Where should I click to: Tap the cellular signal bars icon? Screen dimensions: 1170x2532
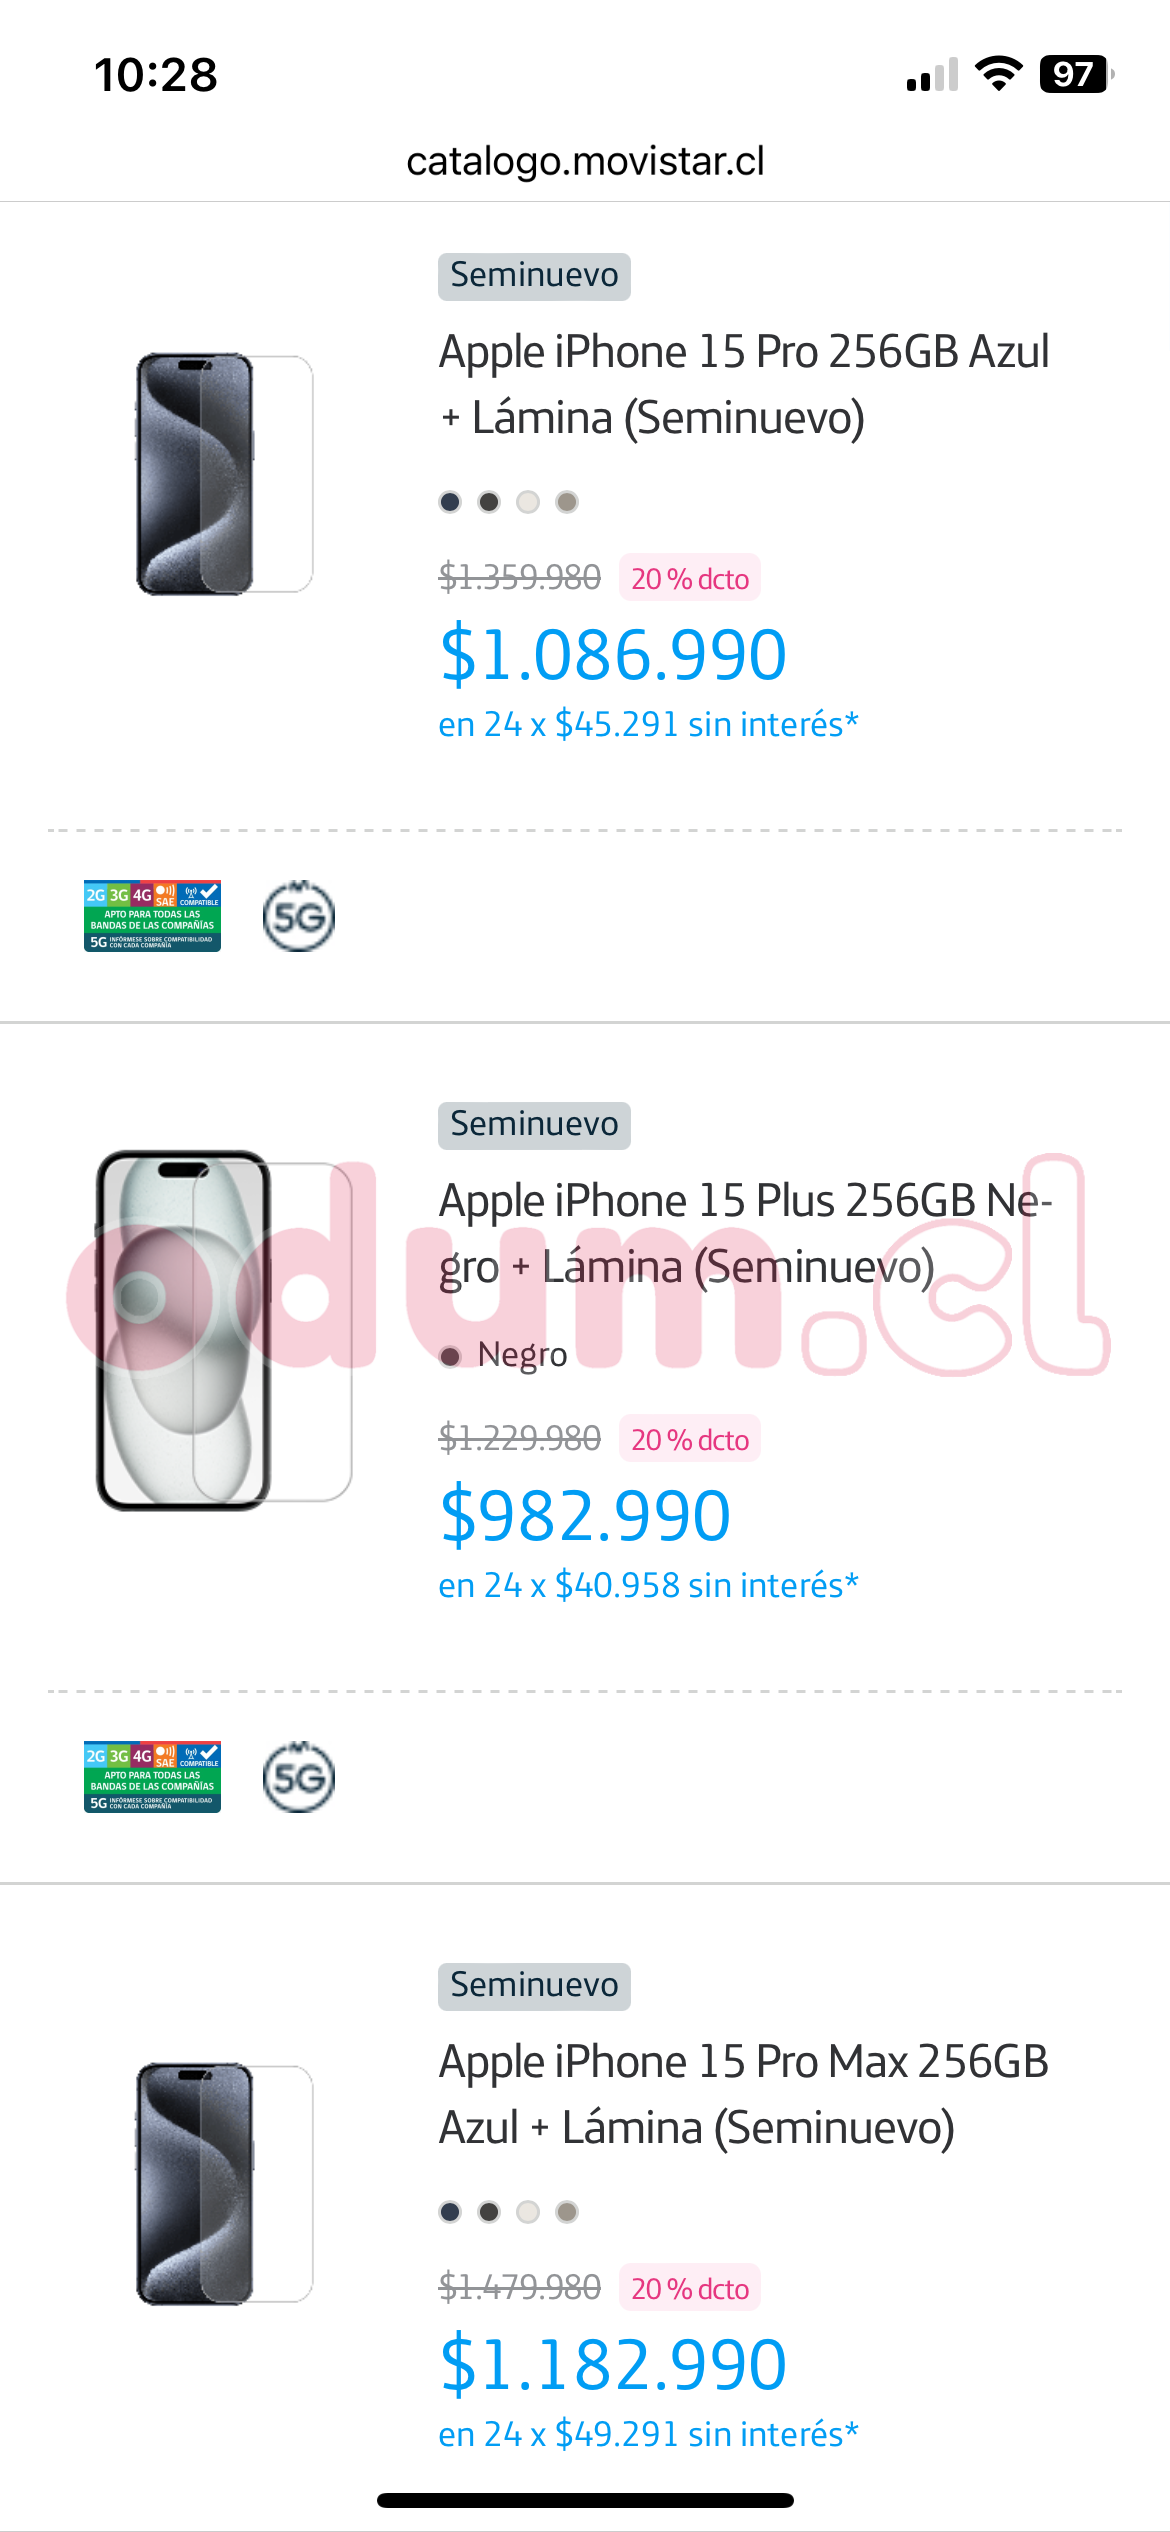point(932,76)
